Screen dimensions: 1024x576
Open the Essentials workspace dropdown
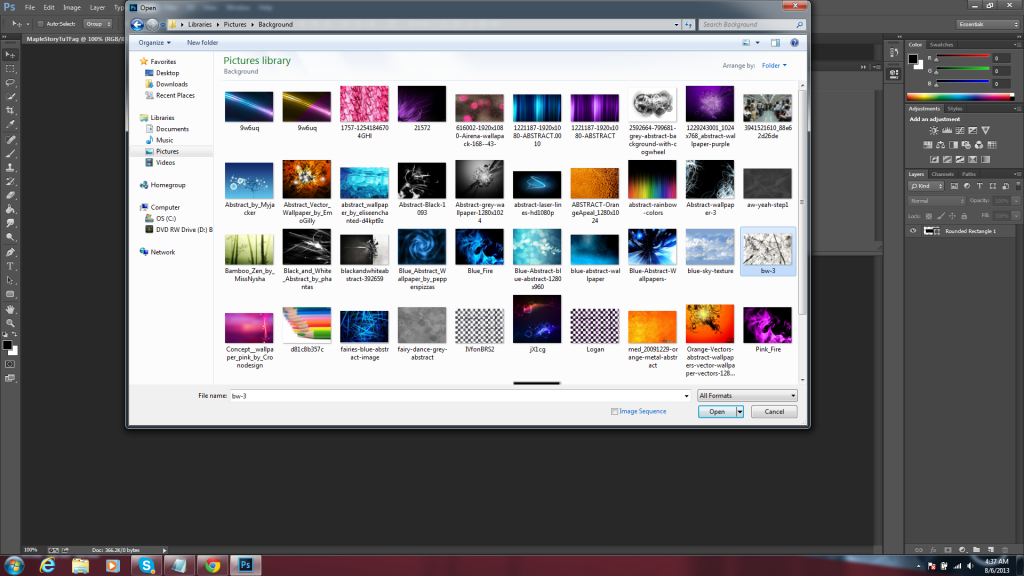[988, 24]
